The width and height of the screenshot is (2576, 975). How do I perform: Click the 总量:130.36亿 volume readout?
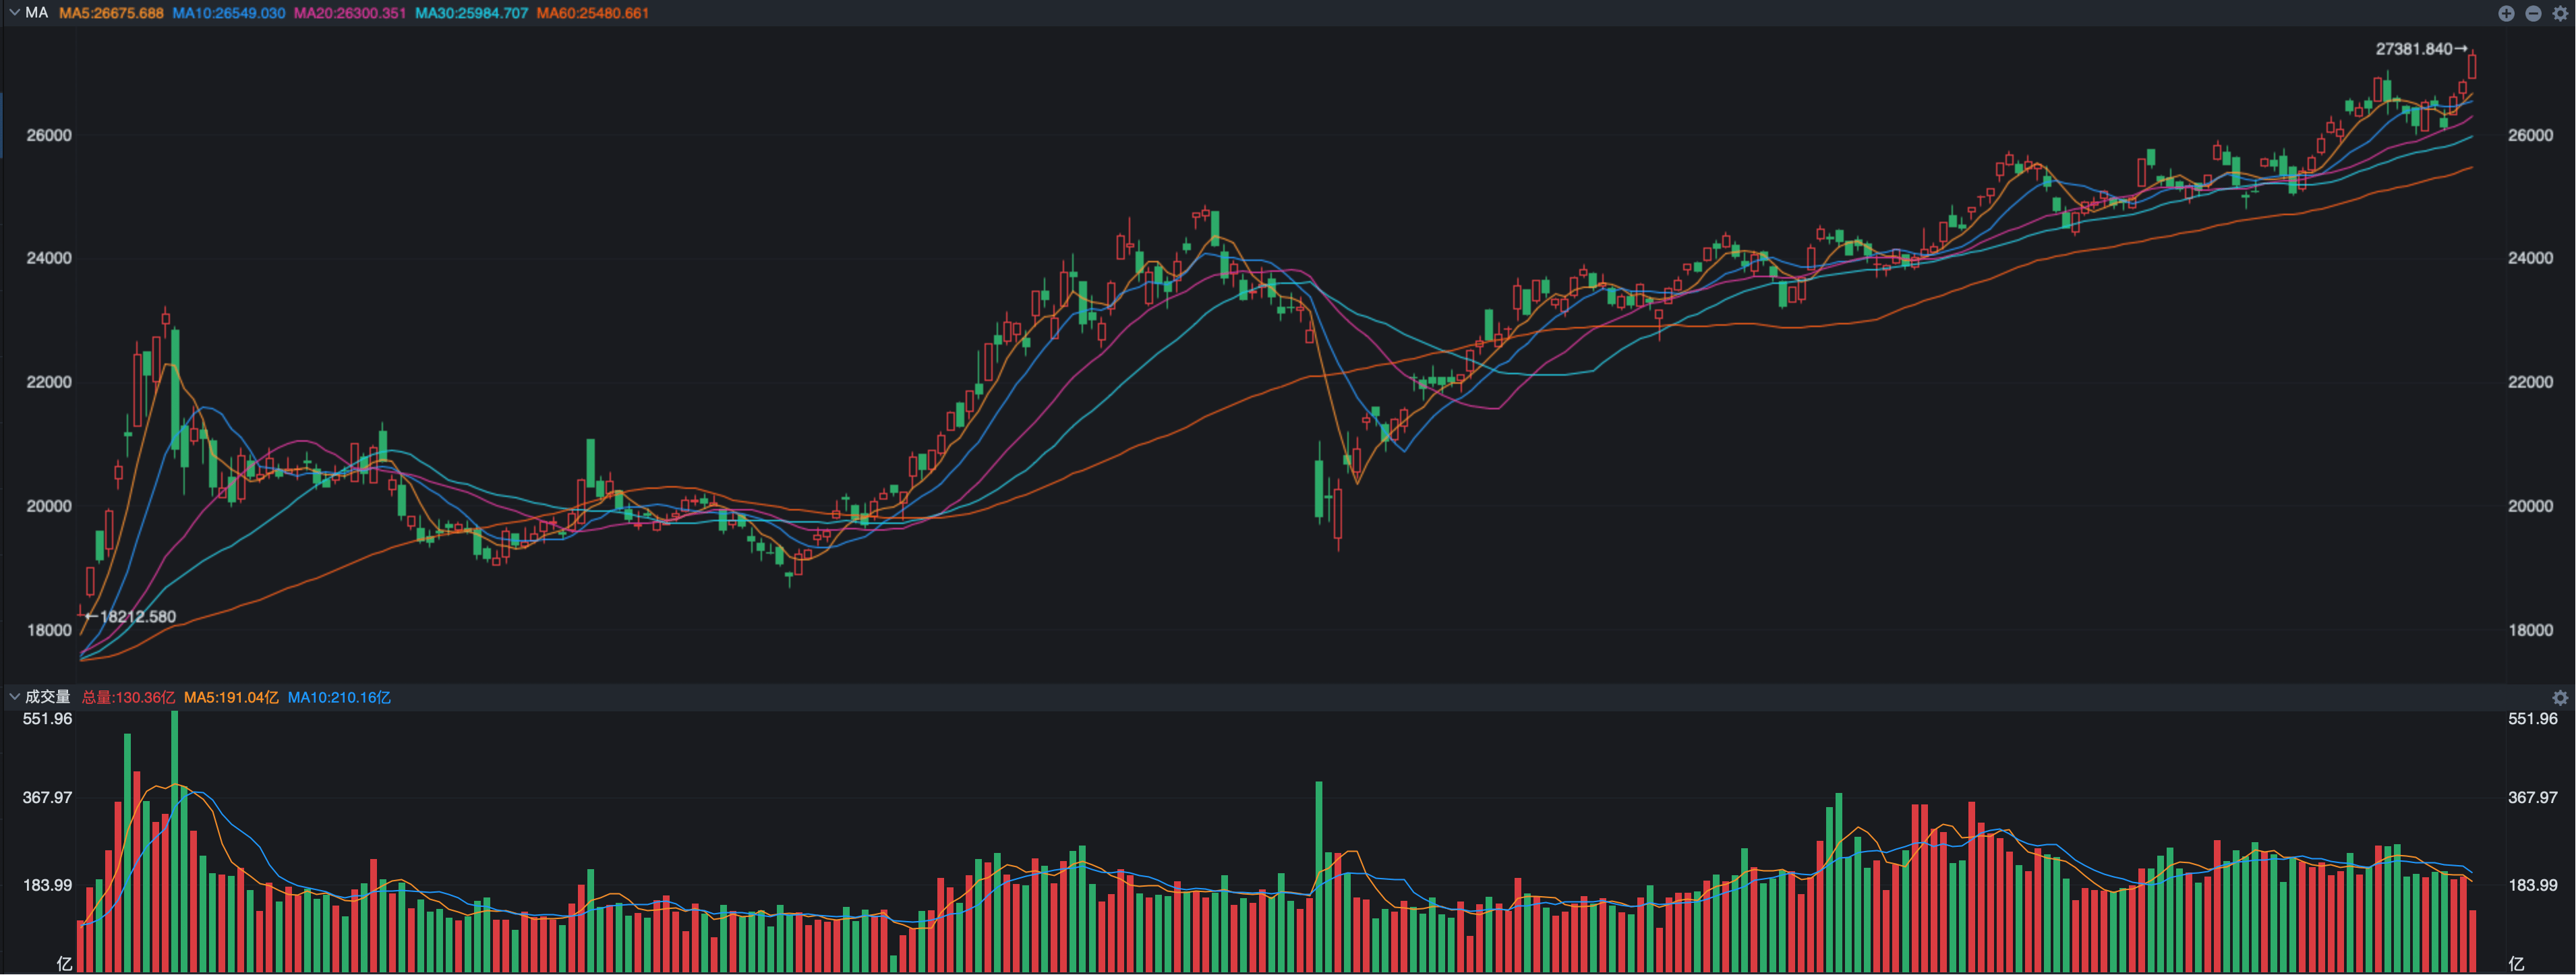128,697
